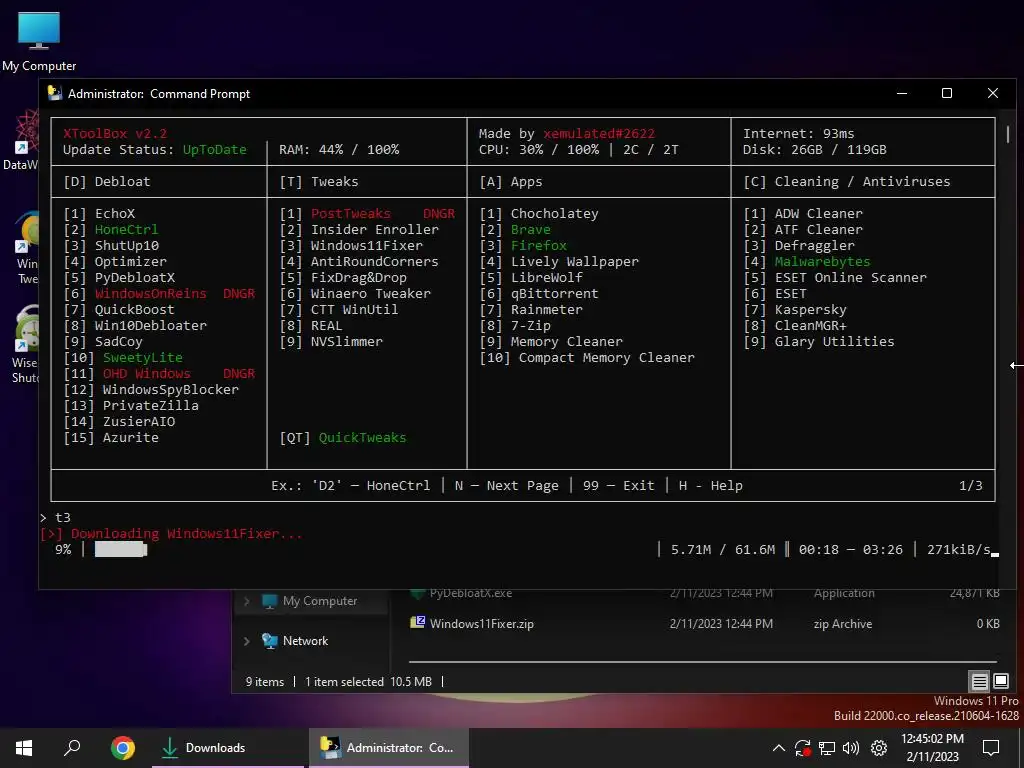Viewport: 1024px width, 768px height.
Task: Open the notification center icon
Action: [x=991, y=748]
